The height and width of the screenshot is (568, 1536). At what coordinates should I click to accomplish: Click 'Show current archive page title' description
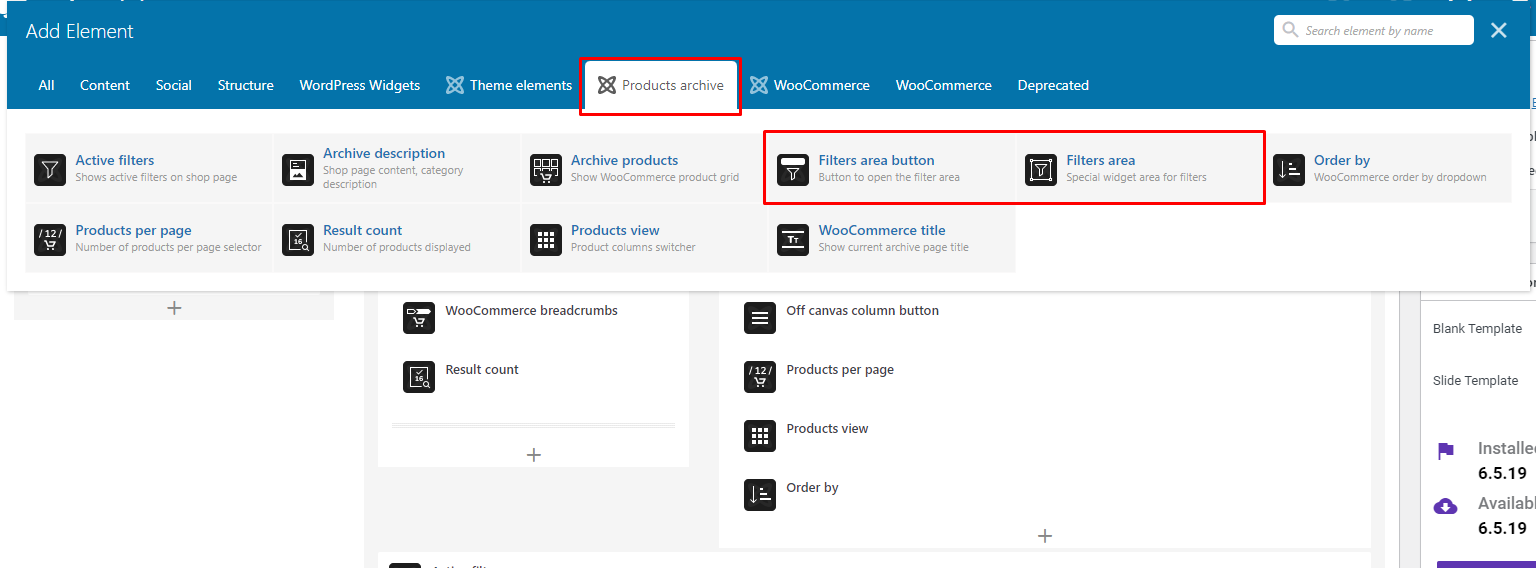point(893,247)
